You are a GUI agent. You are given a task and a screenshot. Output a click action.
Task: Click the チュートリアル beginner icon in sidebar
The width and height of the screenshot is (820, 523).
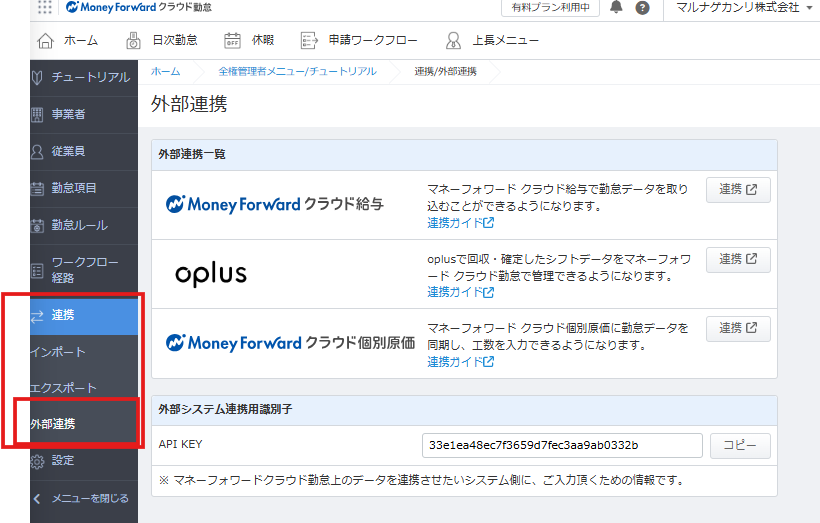click(x=38, y=77)
